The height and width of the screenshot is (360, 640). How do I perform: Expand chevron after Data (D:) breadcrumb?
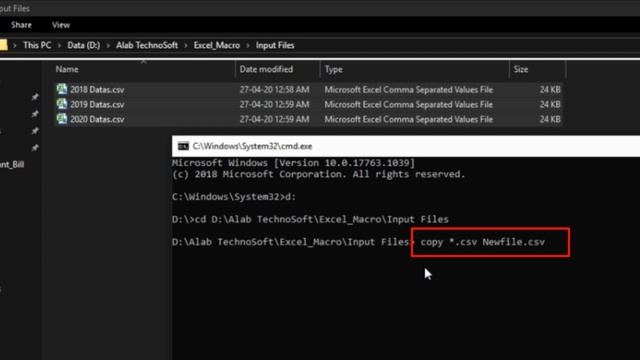108,46
